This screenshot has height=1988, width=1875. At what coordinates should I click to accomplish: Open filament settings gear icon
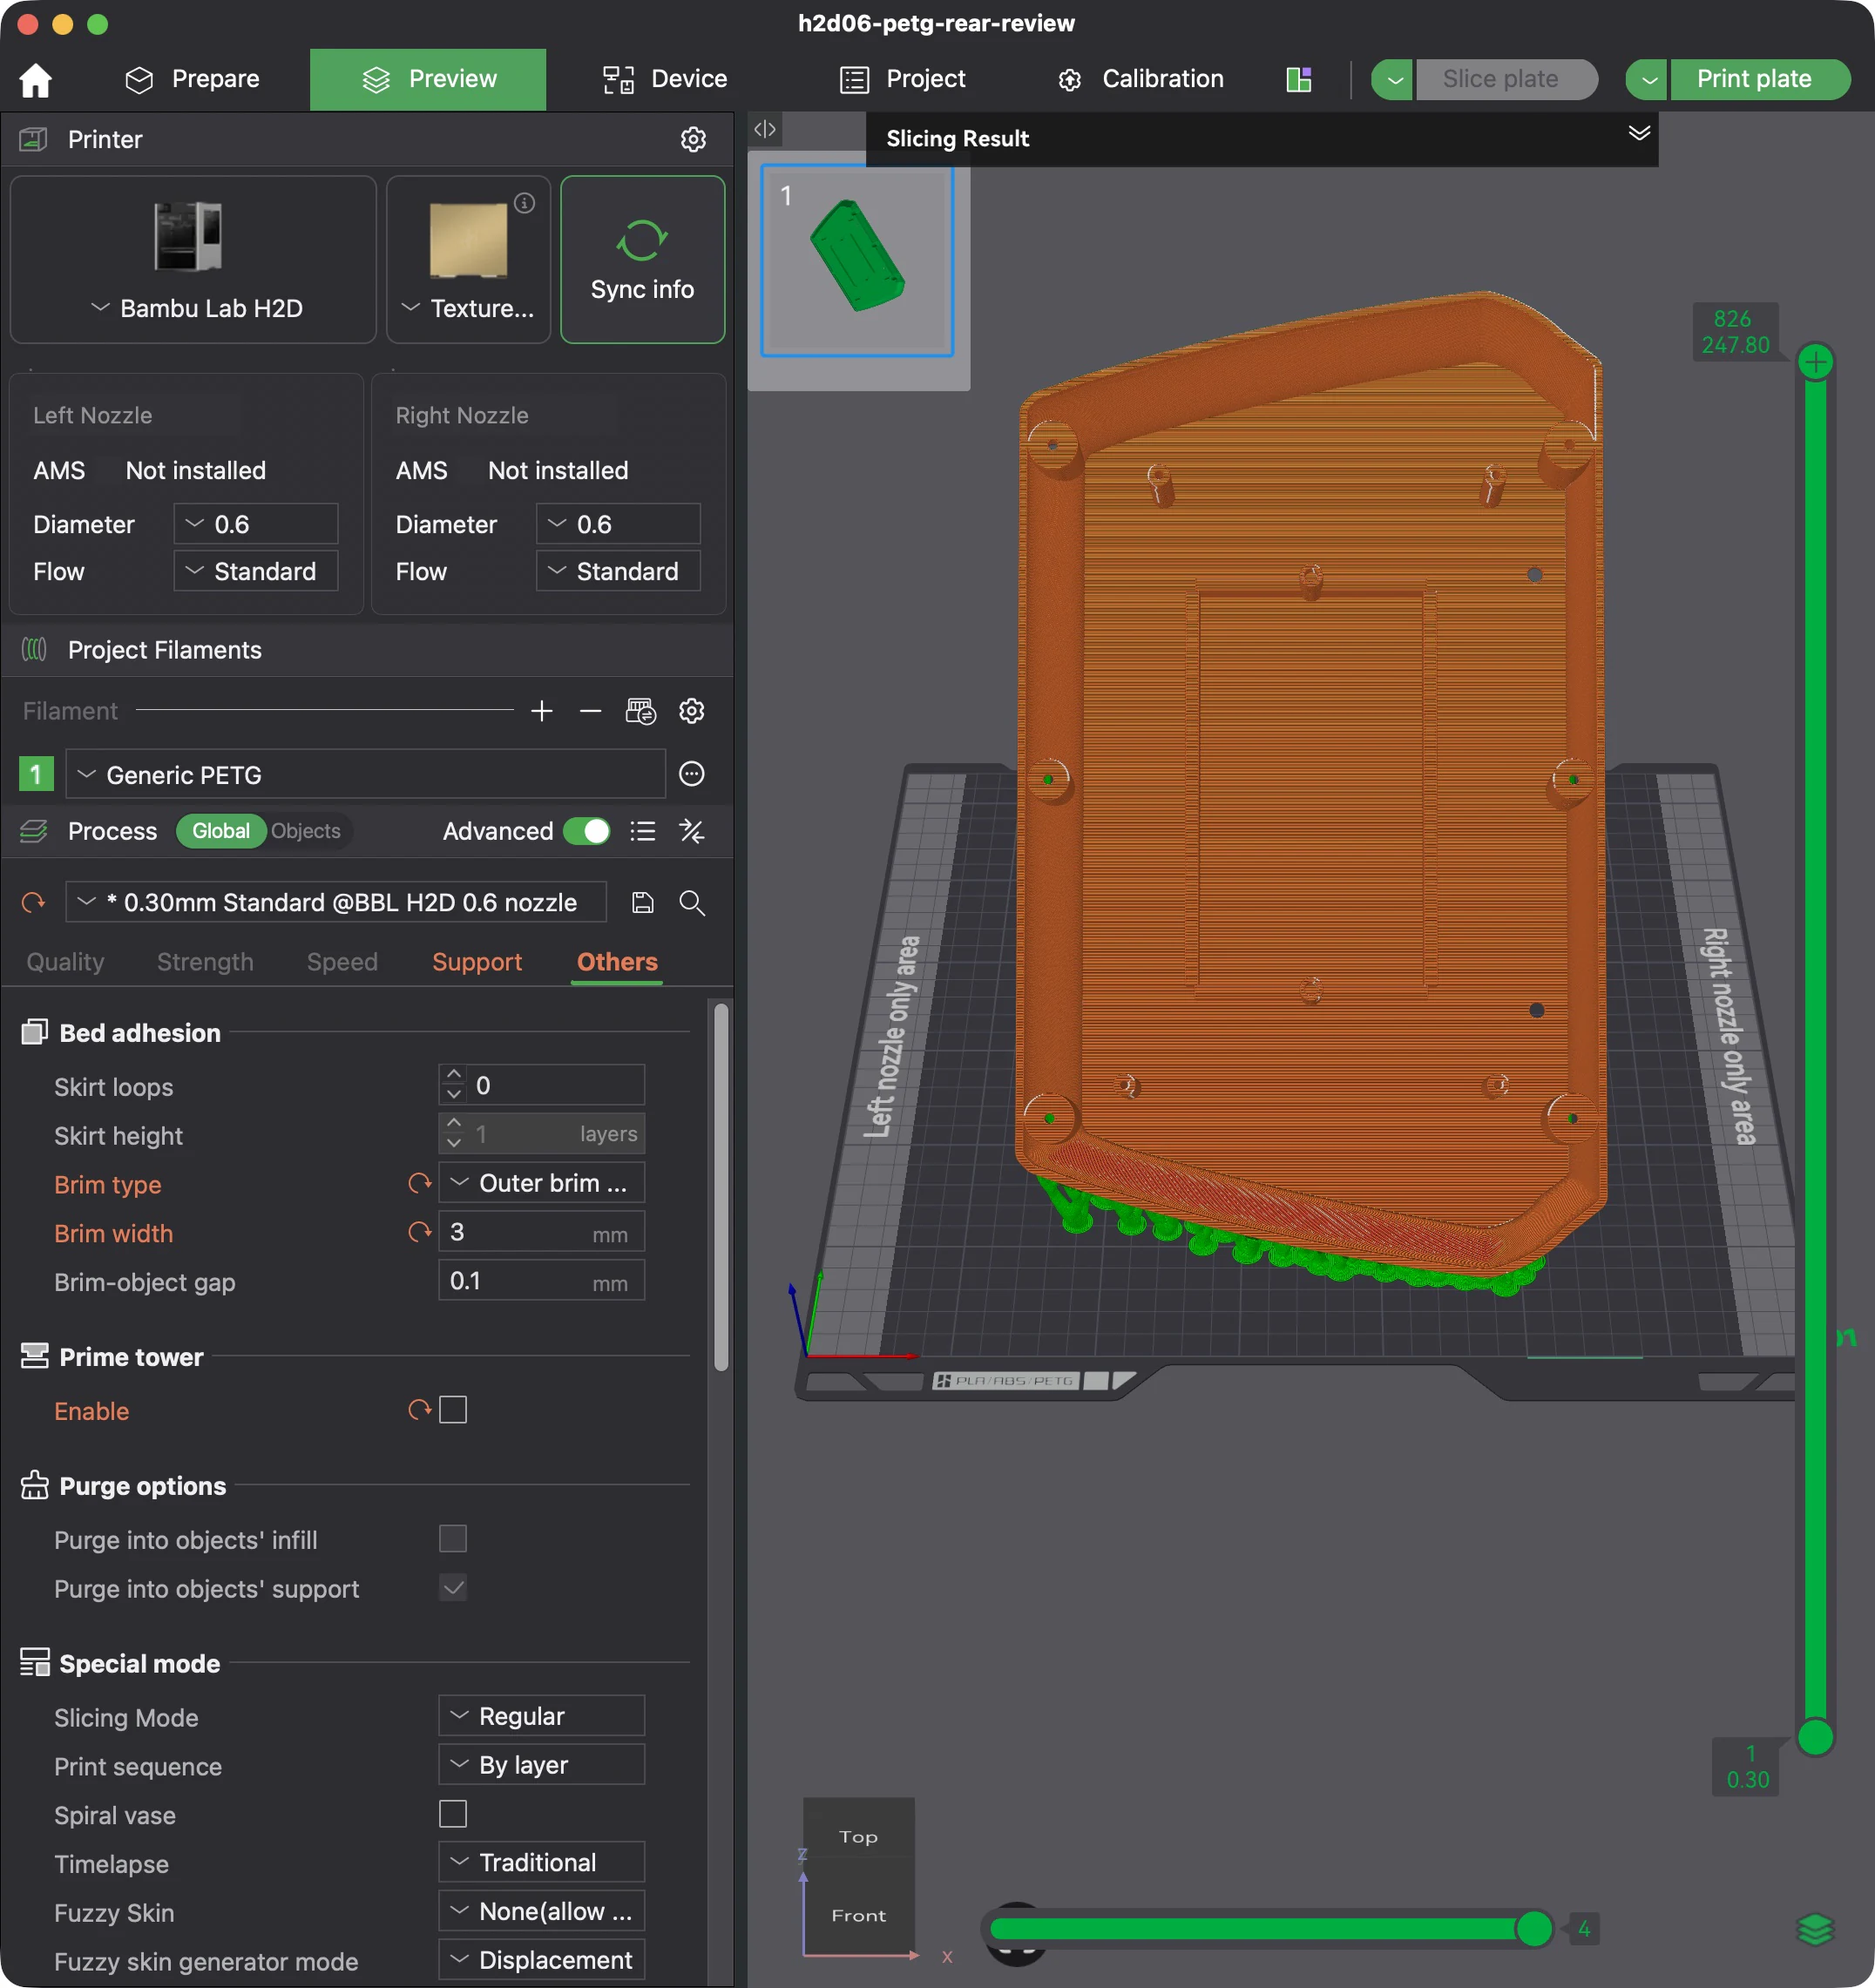[x=692, y=711]
